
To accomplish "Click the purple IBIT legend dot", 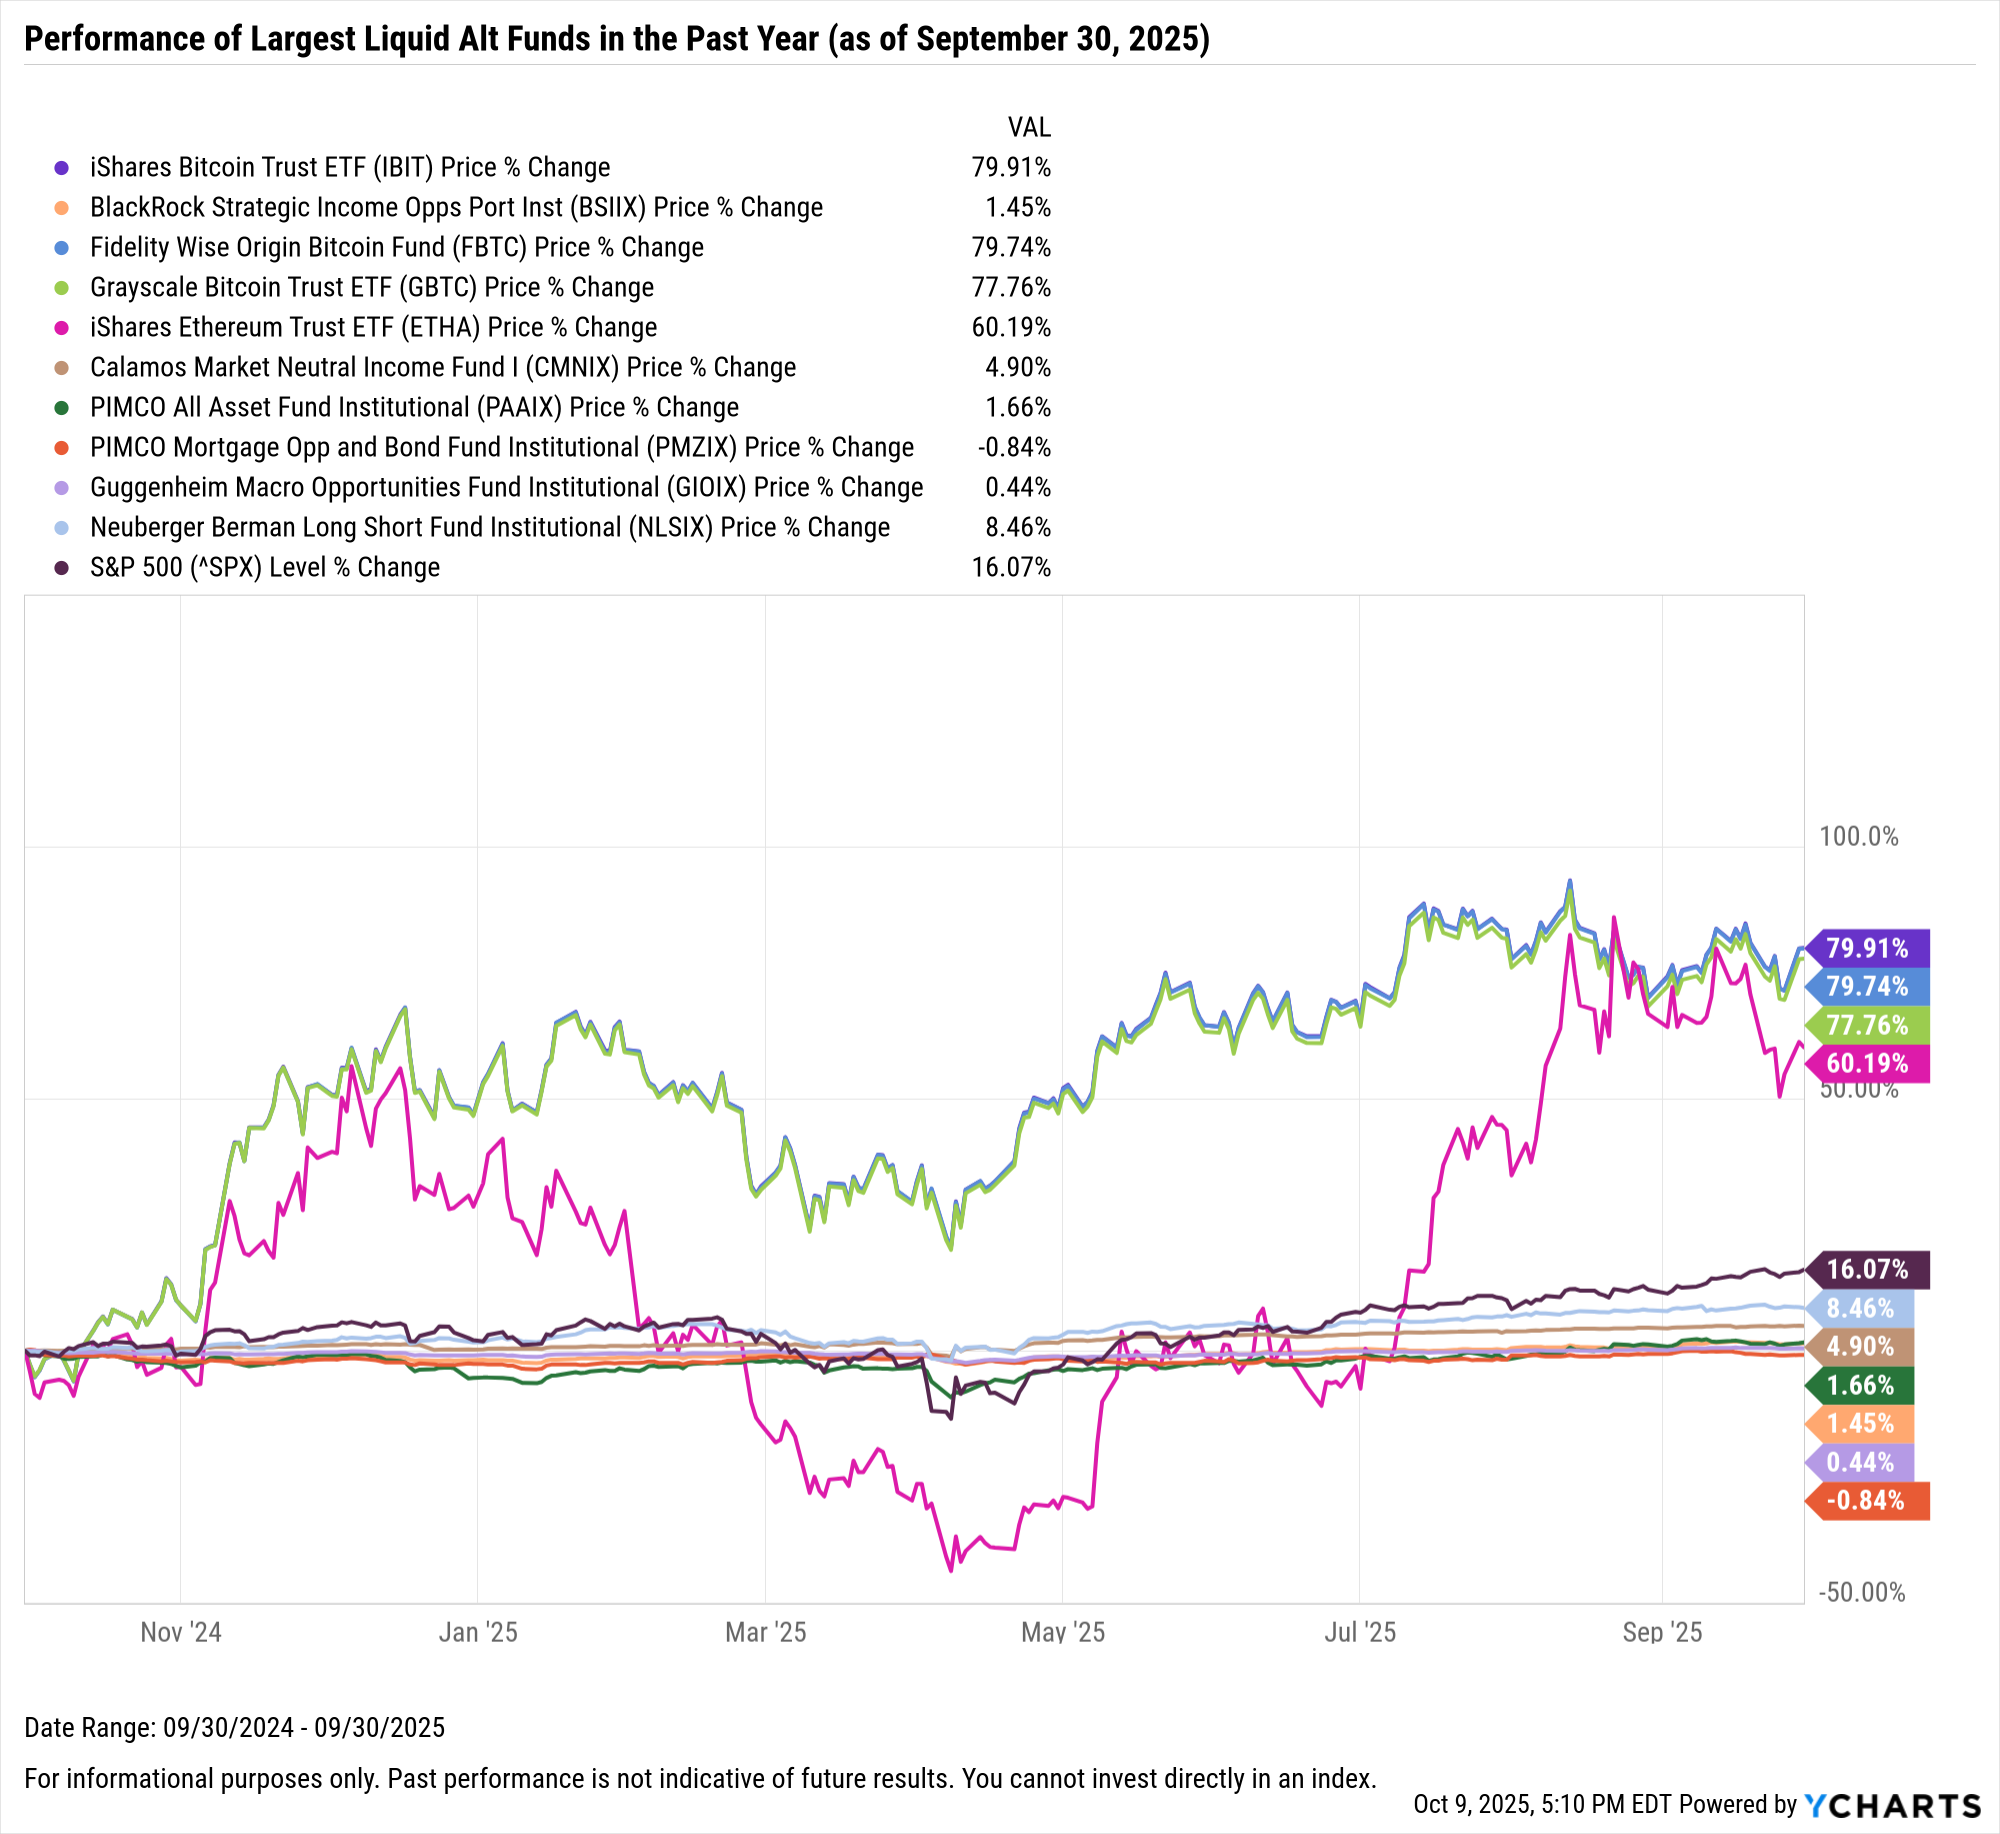I will pos(62,168).
